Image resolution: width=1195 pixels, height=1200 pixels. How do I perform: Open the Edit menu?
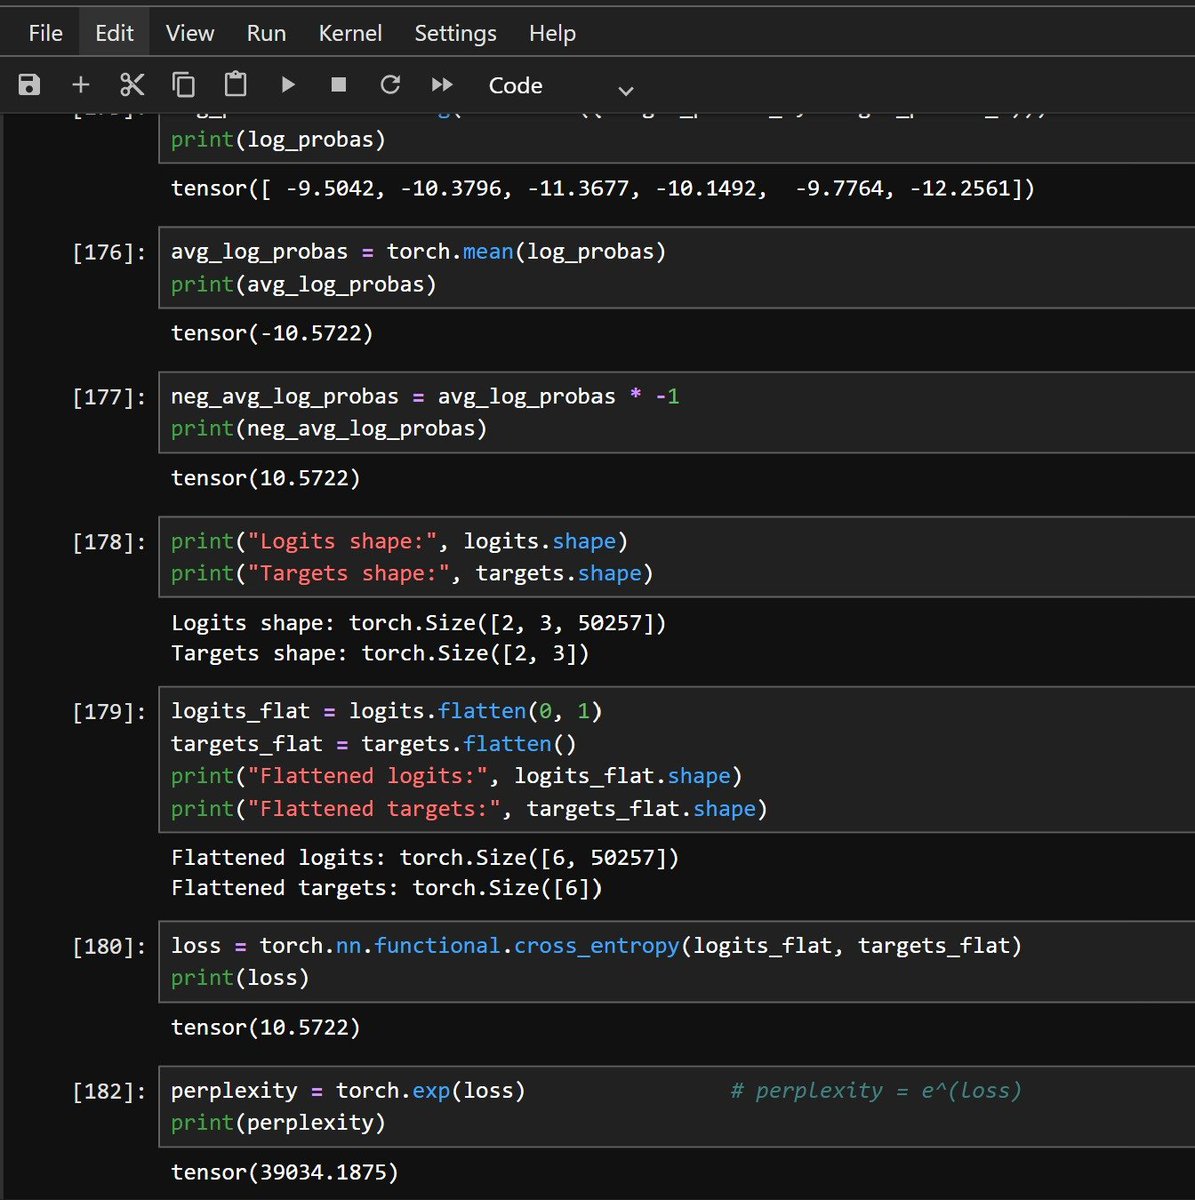[x=114, y=33]
